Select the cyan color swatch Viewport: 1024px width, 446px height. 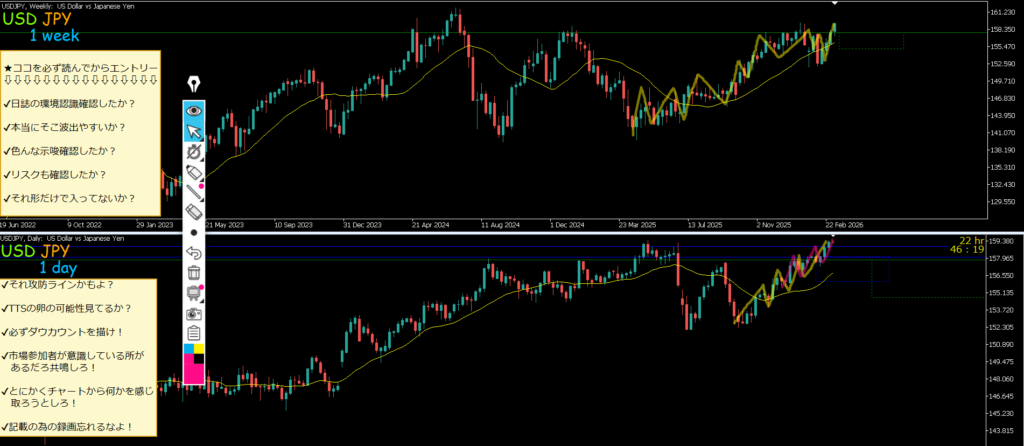click(188, 349)
